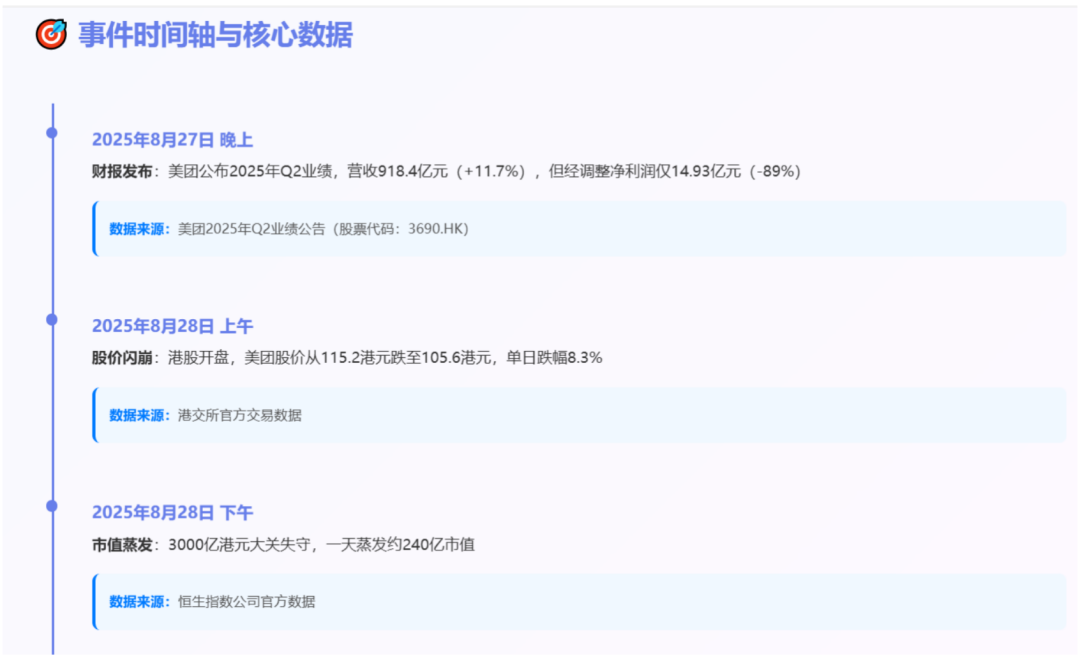Screen dimensions: 1080x661
Task: Select the date text 2025年8月28日 下午
Action: pyautogui.click(x=172, y=513)
